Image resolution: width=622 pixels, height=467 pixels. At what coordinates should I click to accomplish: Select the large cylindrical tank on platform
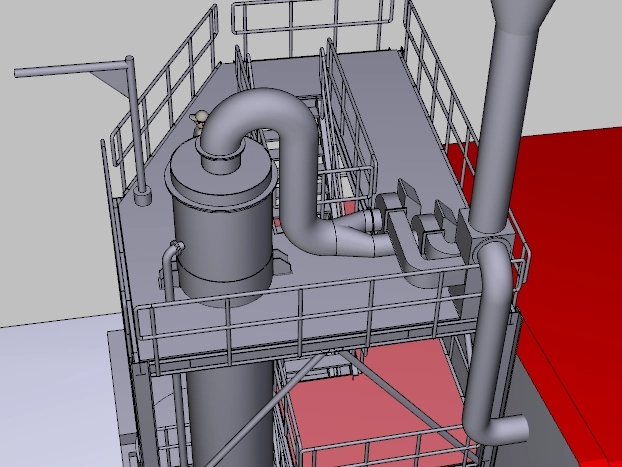point(222,225)
